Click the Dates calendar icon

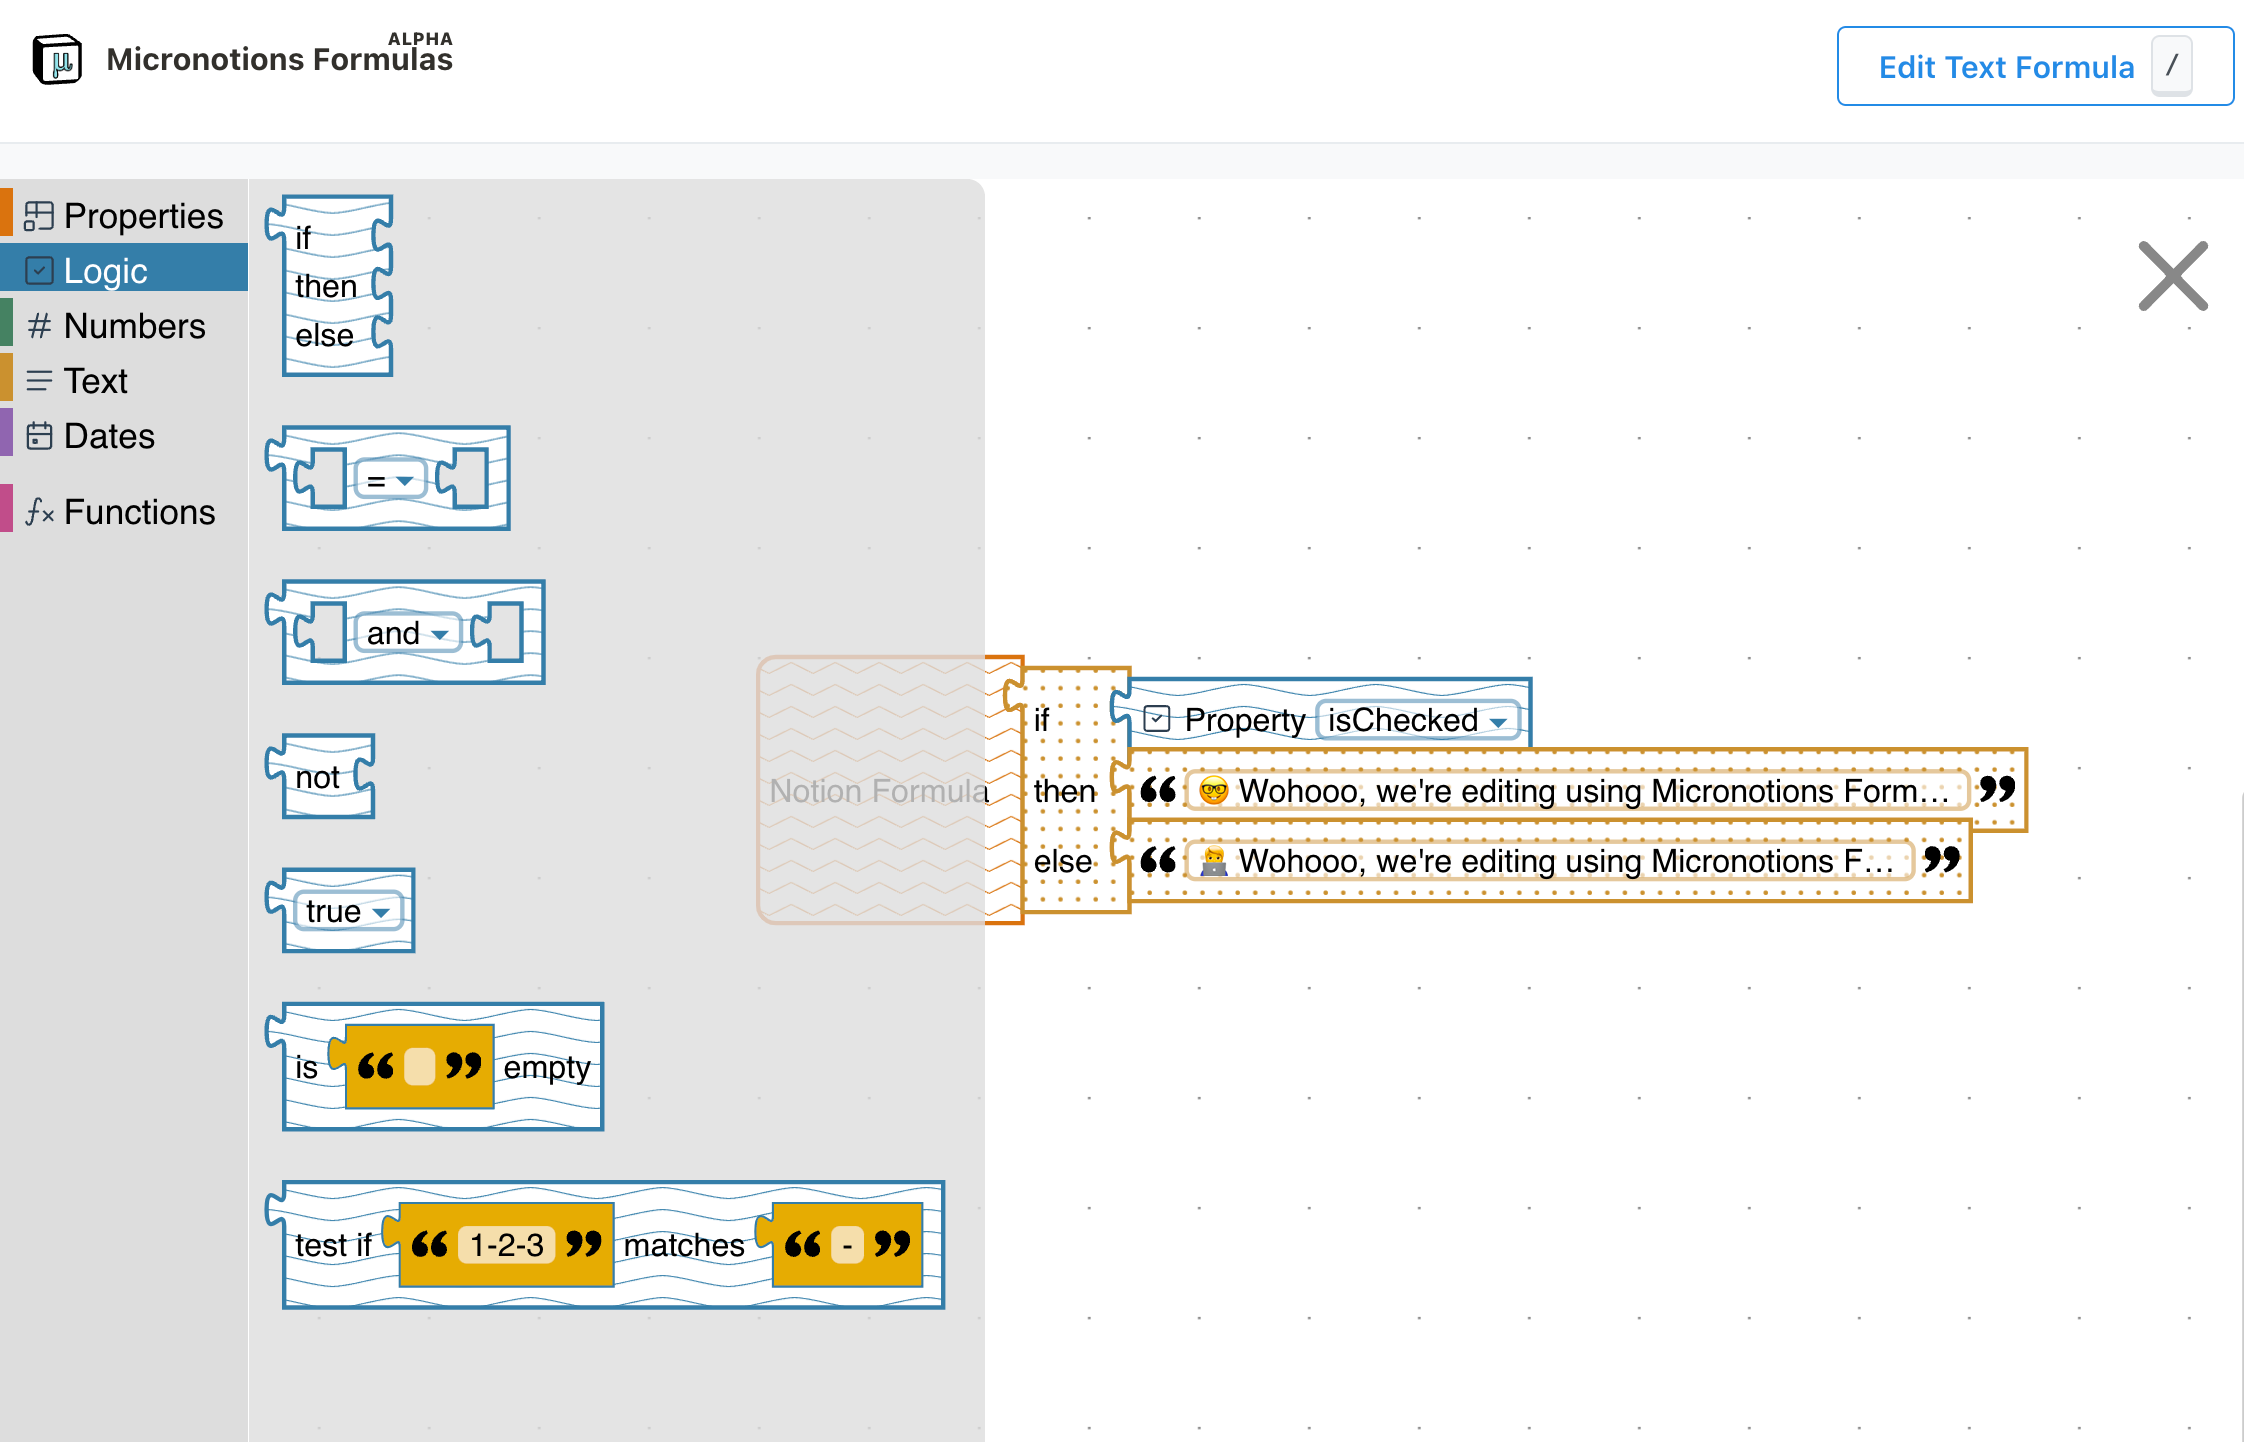point(39,436)
